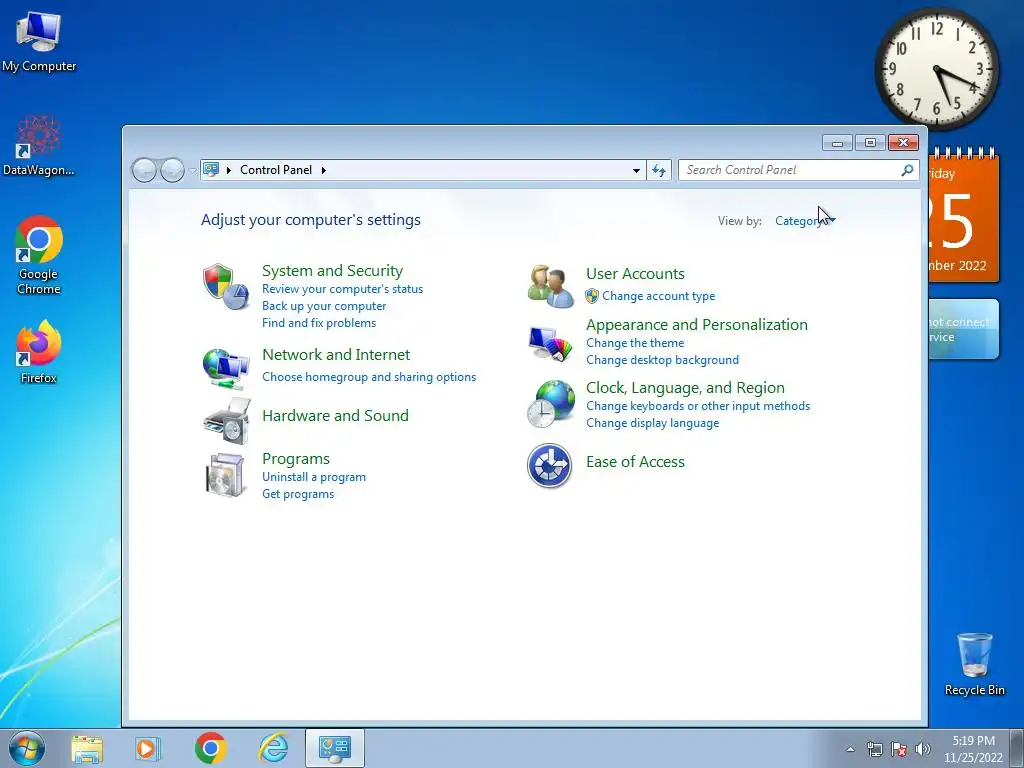Click the Network and Internet globe icon

tap(226, 369)
